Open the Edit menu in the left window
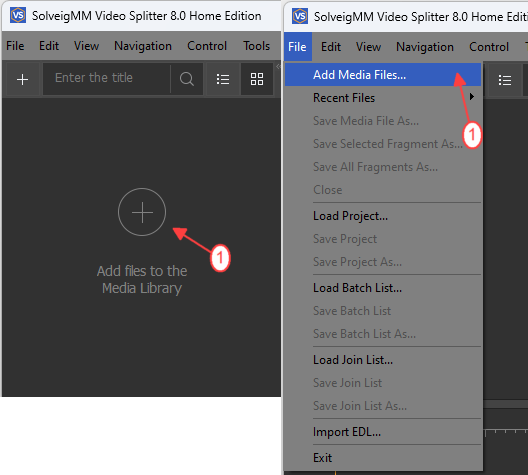 coord(49,46)
